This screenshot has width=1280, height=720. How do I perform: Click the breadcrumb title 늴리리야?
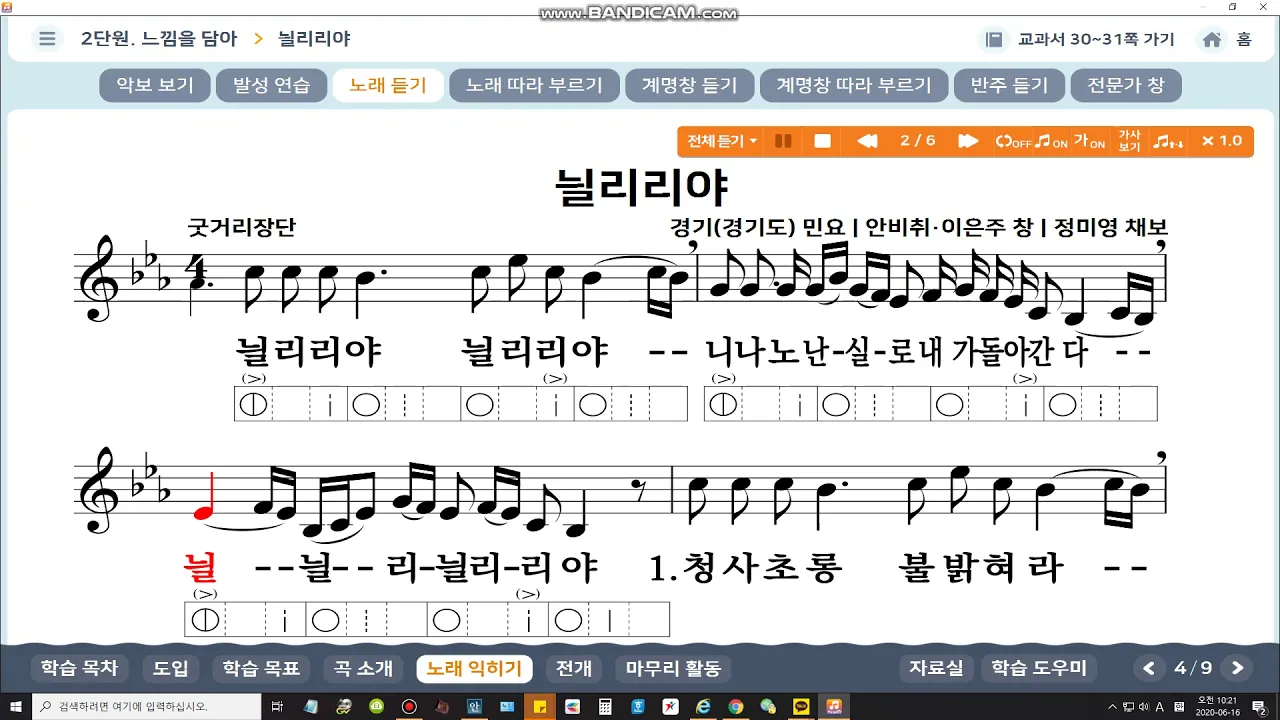314,39
